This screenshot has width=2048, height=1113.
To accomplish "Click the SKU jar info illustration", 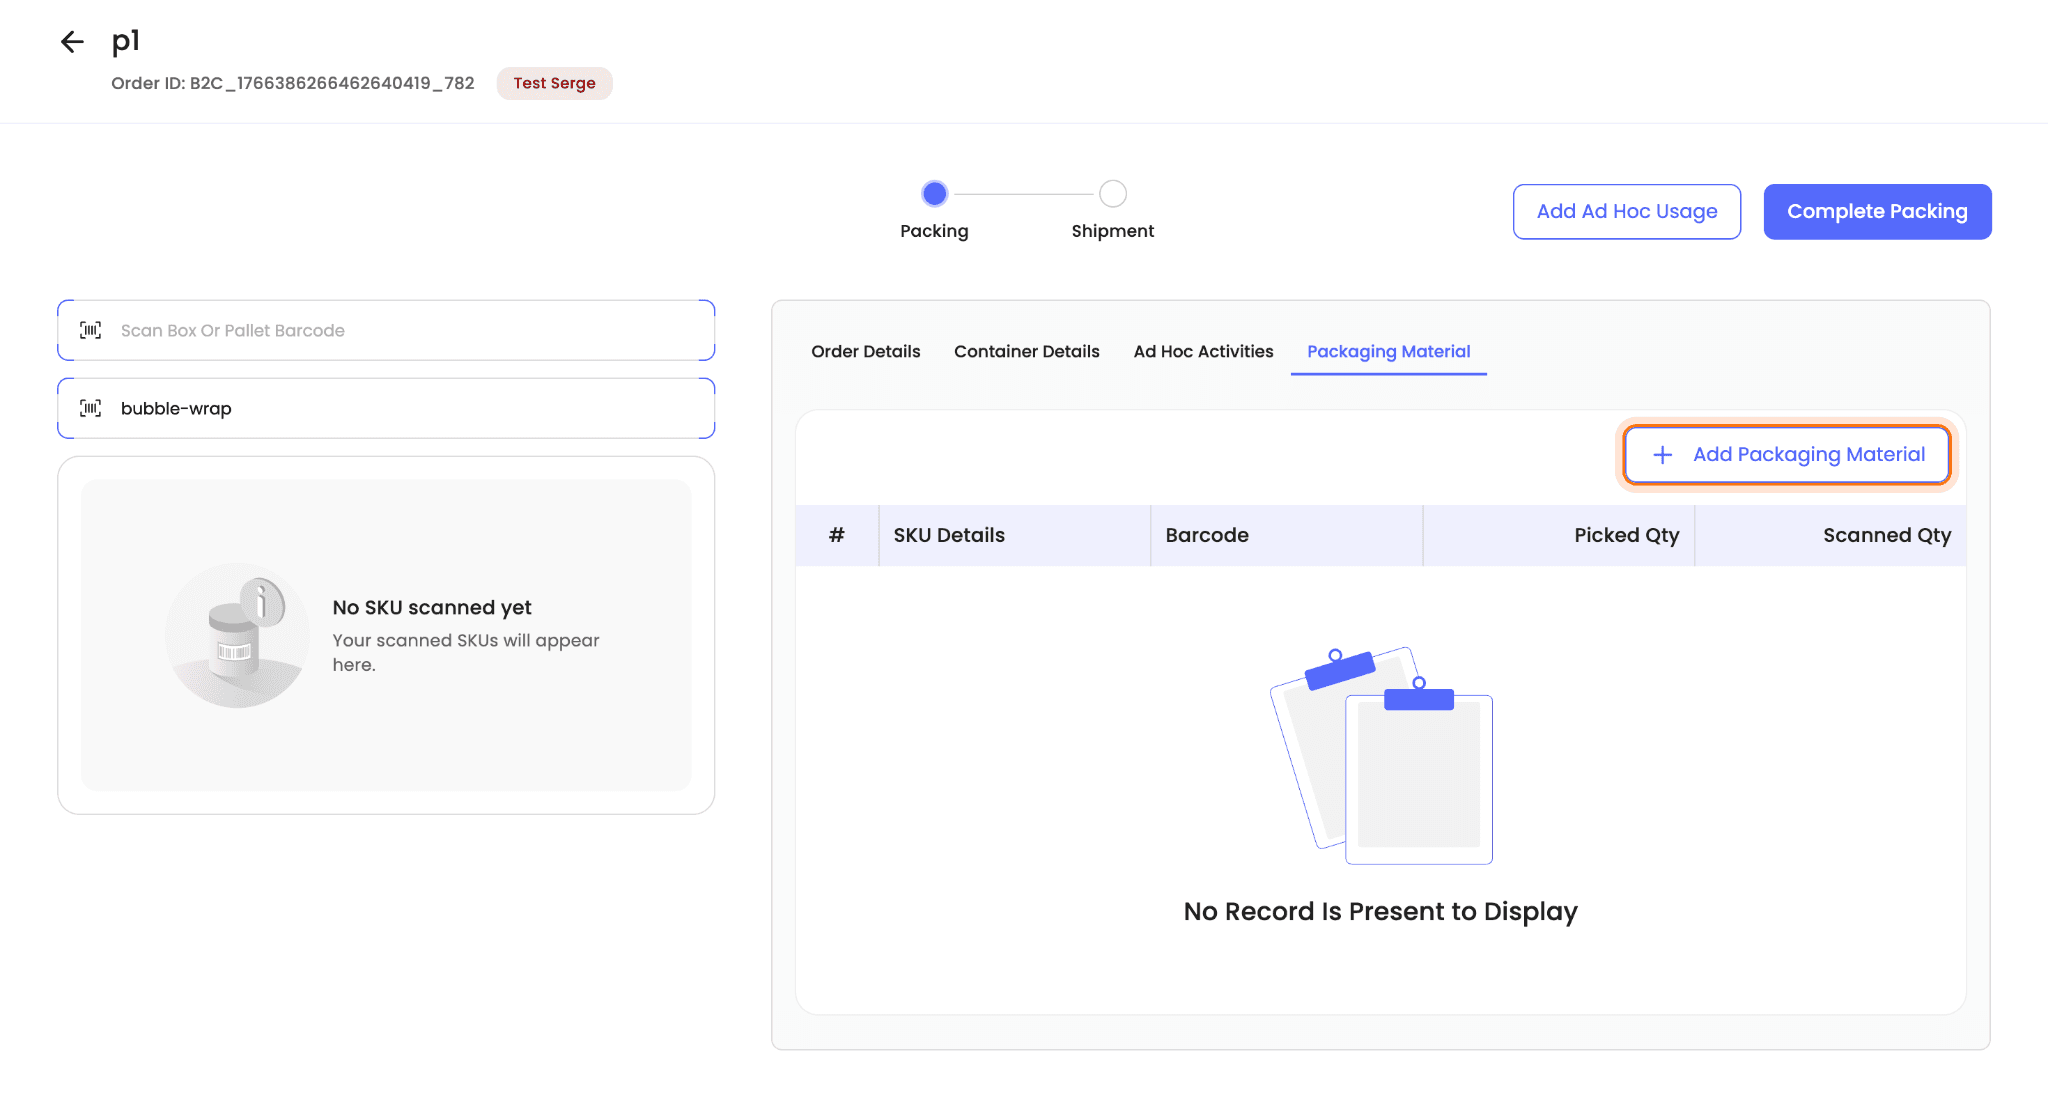I will [238, 636].
